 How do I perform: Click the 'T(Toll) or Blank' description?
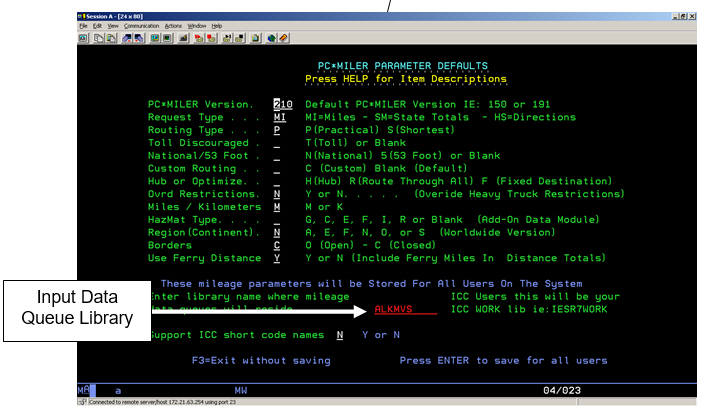pos(355,143)
